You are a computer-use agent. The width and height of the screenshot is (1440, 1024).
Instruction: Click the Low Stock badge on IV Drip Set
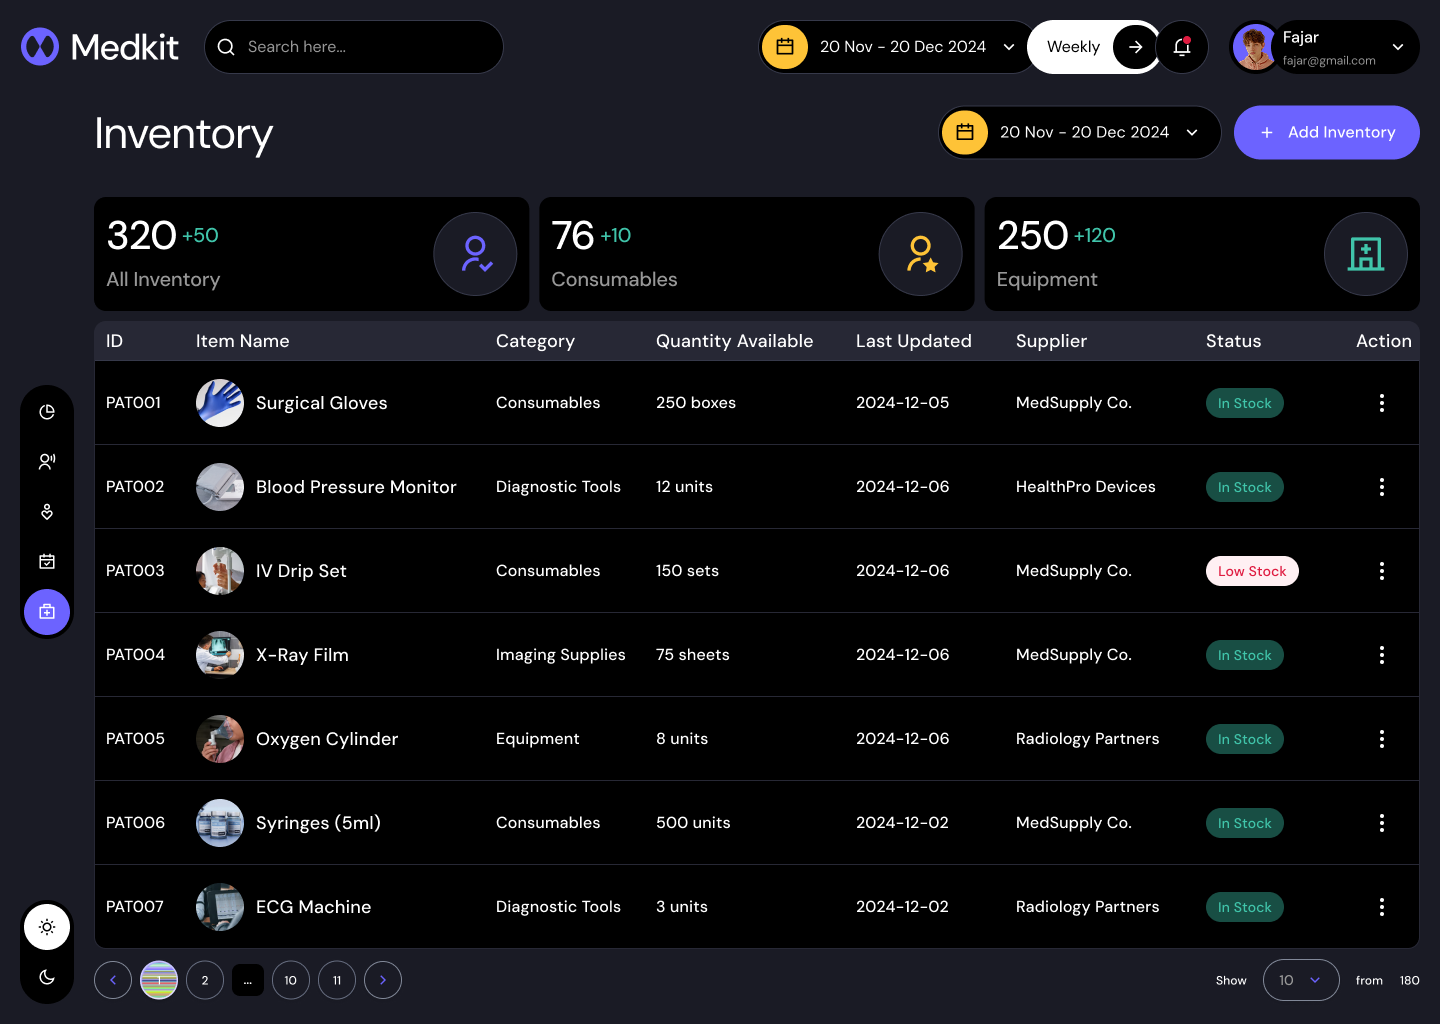(x=1252, y=571)
